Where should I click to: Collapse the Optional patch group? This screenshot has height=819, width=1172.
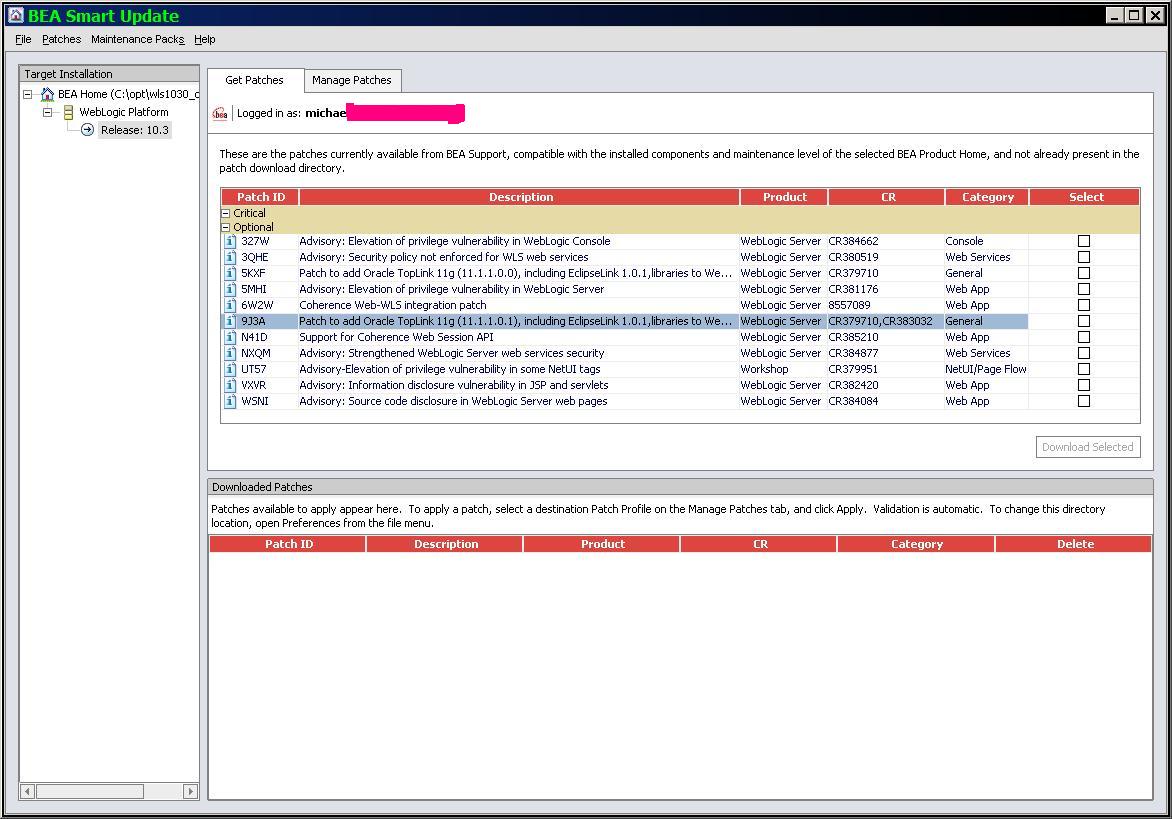coord(226,227)
